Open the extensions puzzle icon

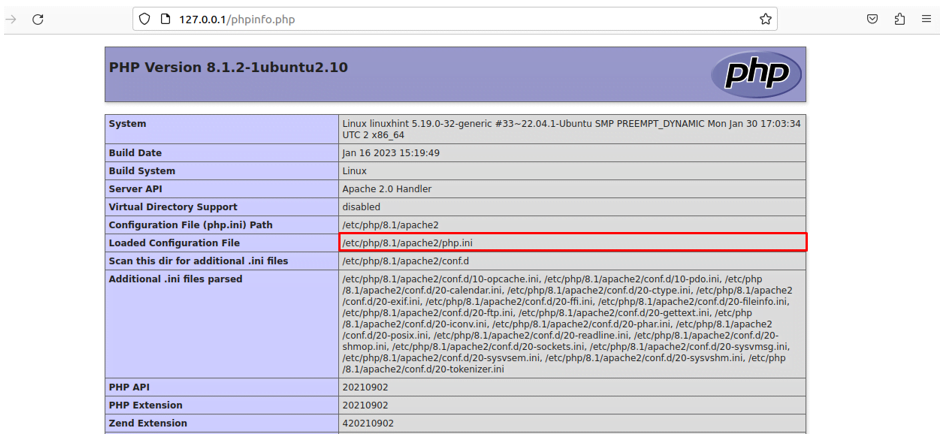point(900,19)
